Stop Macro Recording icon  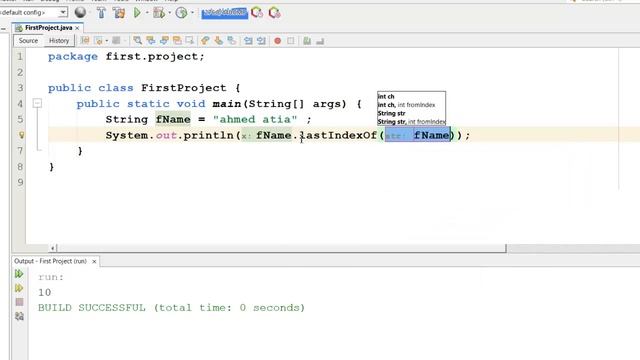coord(291,41)
